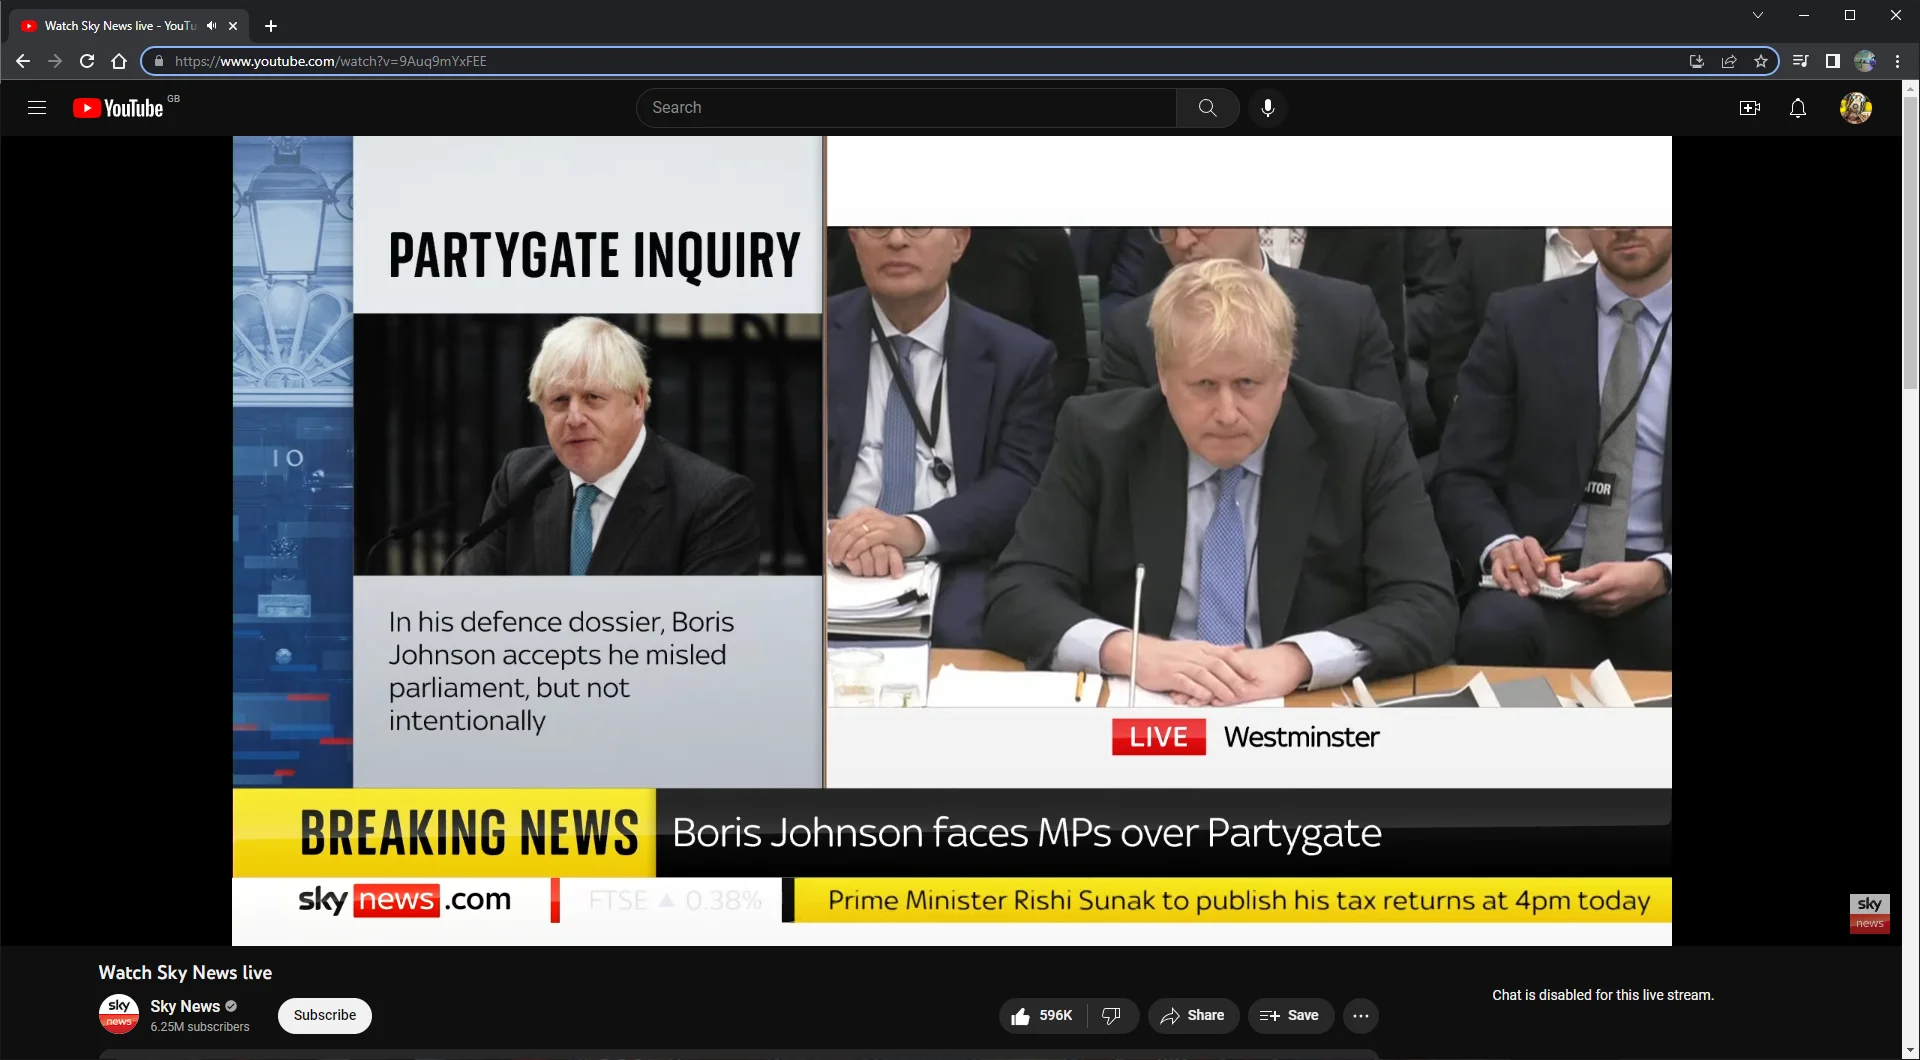This screenshot has width=1920, height=1060.
Task: Go forward in browser history
Action: click(x=55, y=61)
